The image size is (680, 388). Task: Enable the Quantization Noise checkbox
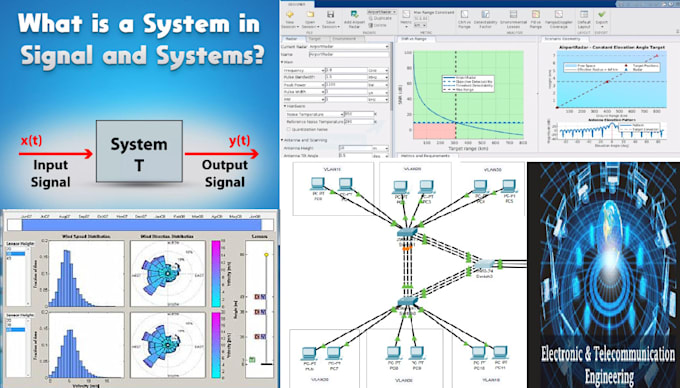(289, 130)
